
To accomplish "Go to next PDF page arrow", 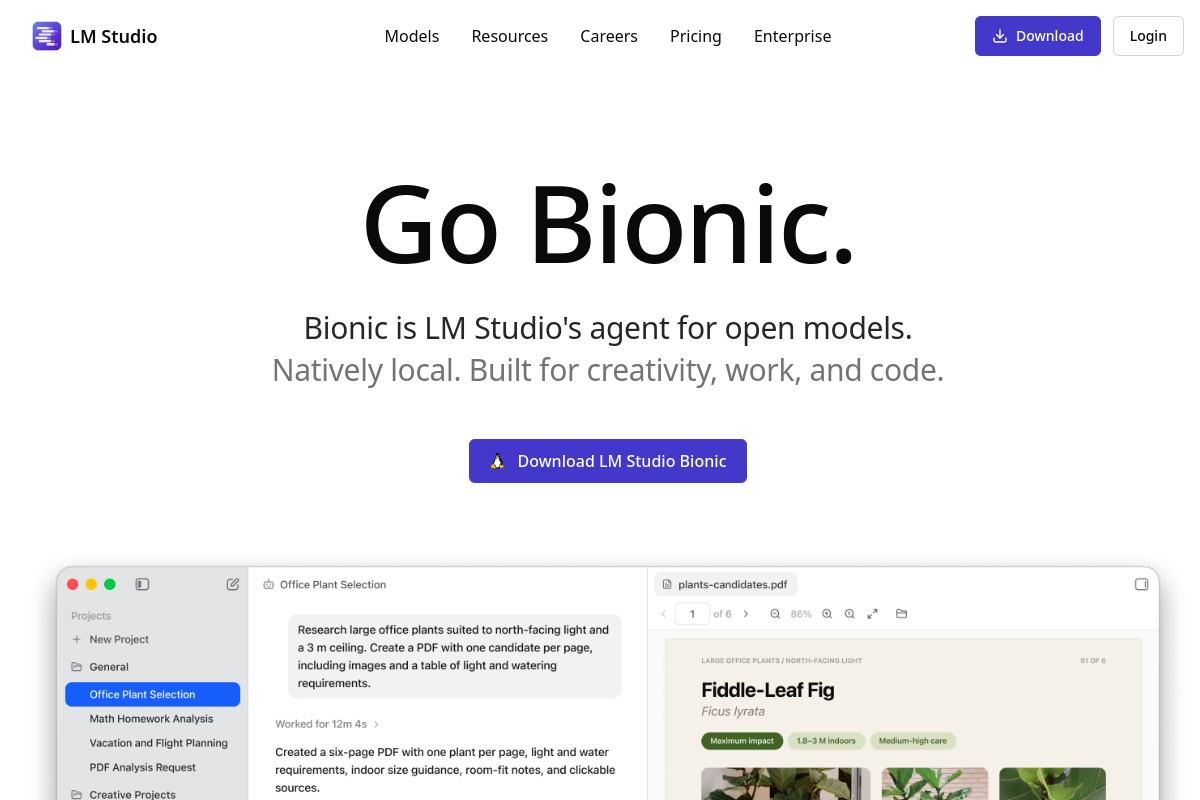I will click(746, 614).
